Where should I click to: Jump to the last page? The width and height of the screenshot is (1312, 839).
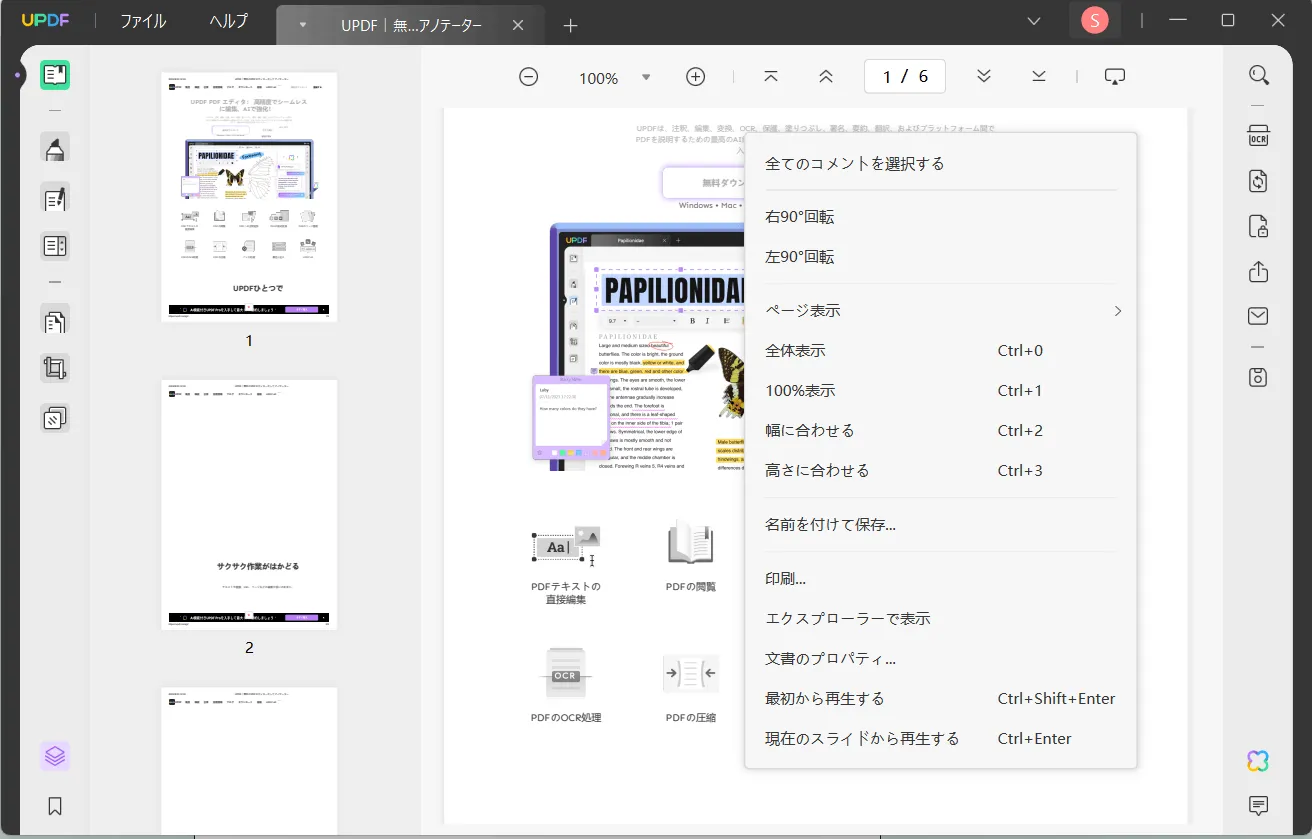(1039, 77)
